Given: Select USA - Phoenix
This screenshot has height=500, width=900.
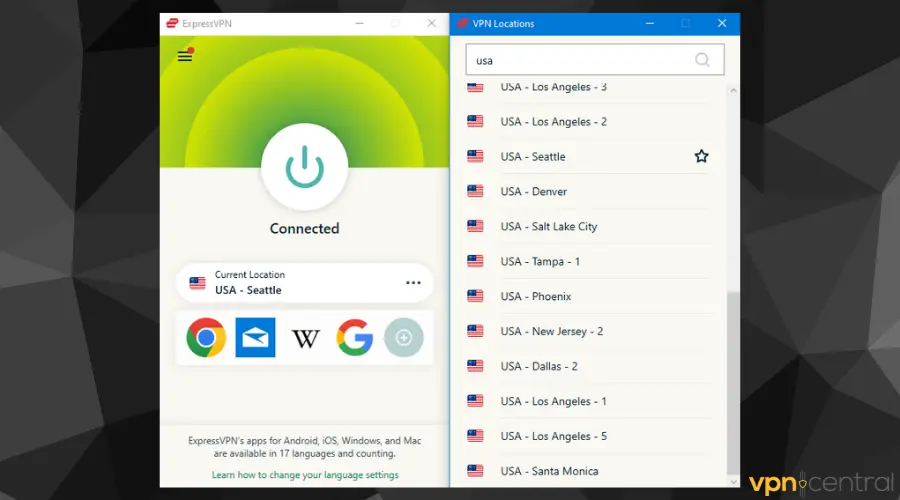Looking at the screenshot, I should [589, 297].
